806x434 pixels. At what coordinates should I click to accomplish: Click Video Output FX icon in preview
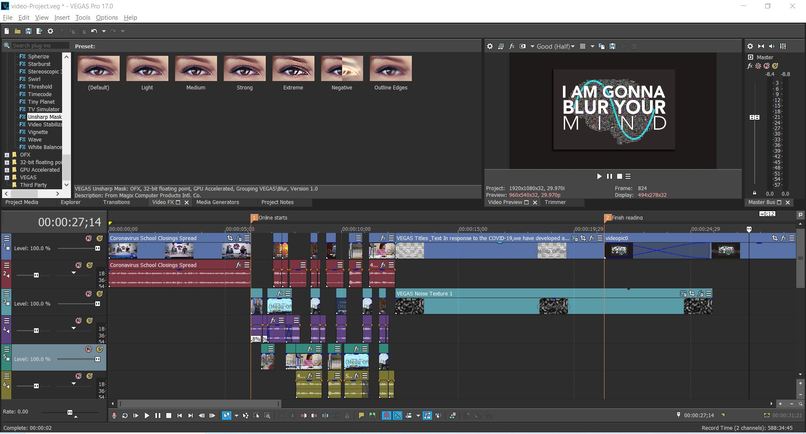click(512, 46)
